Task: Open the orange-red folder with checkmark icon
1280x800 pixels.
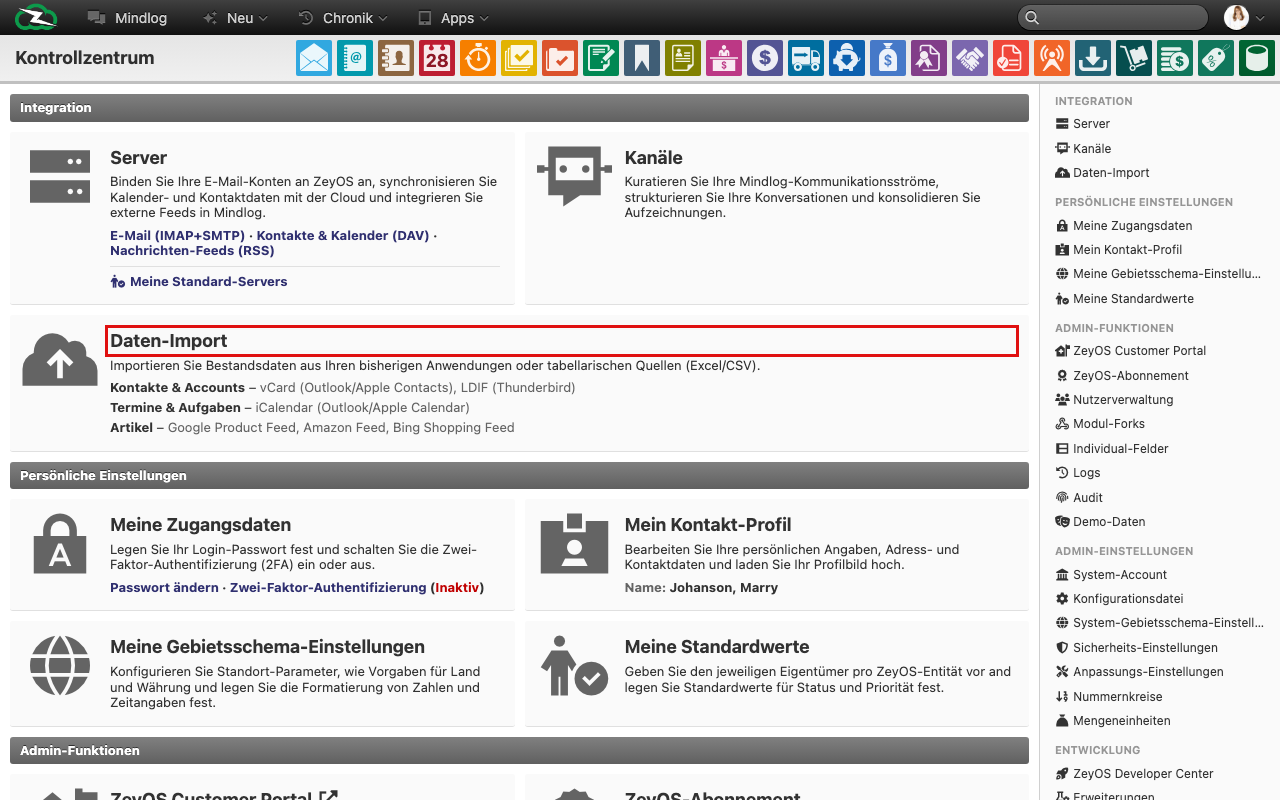Action: pyautogui.click(x=560, y=58)
